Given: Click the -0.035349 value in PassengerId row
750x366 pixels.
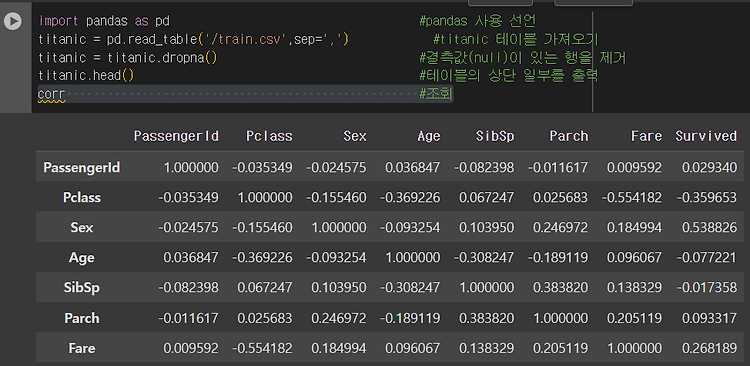Looking at the screenshot, I should click(x=262, y=167).
